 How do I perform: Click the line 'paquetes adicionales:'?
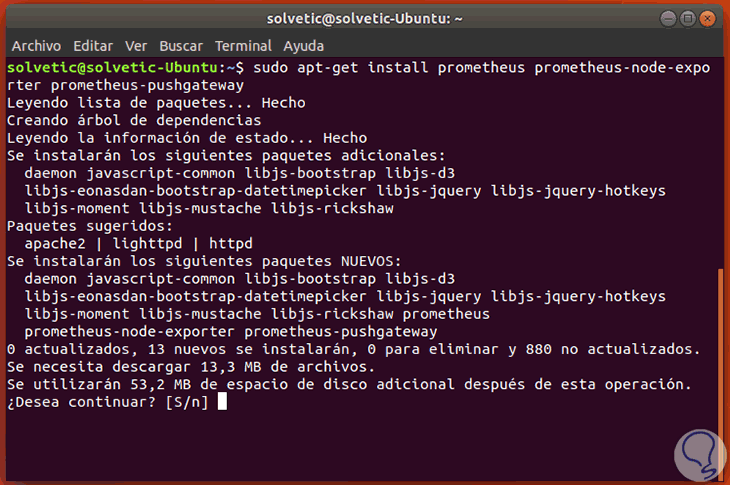point(226,155)
